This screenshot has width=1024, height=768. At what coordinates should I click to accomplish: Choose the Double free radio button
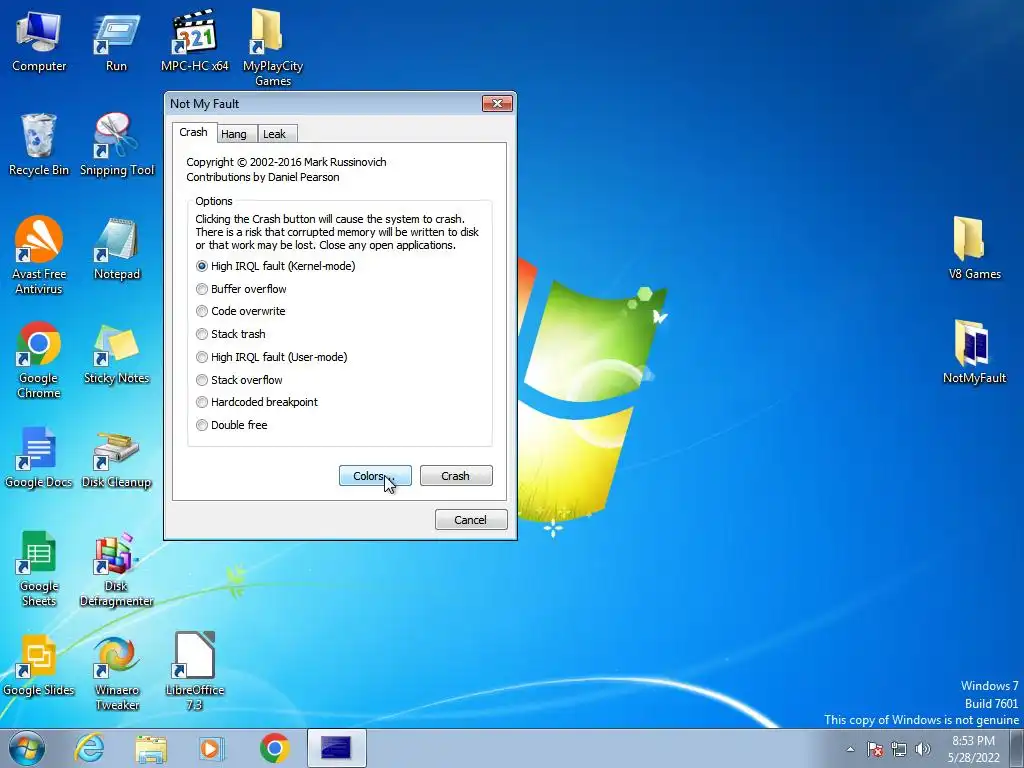232,425
